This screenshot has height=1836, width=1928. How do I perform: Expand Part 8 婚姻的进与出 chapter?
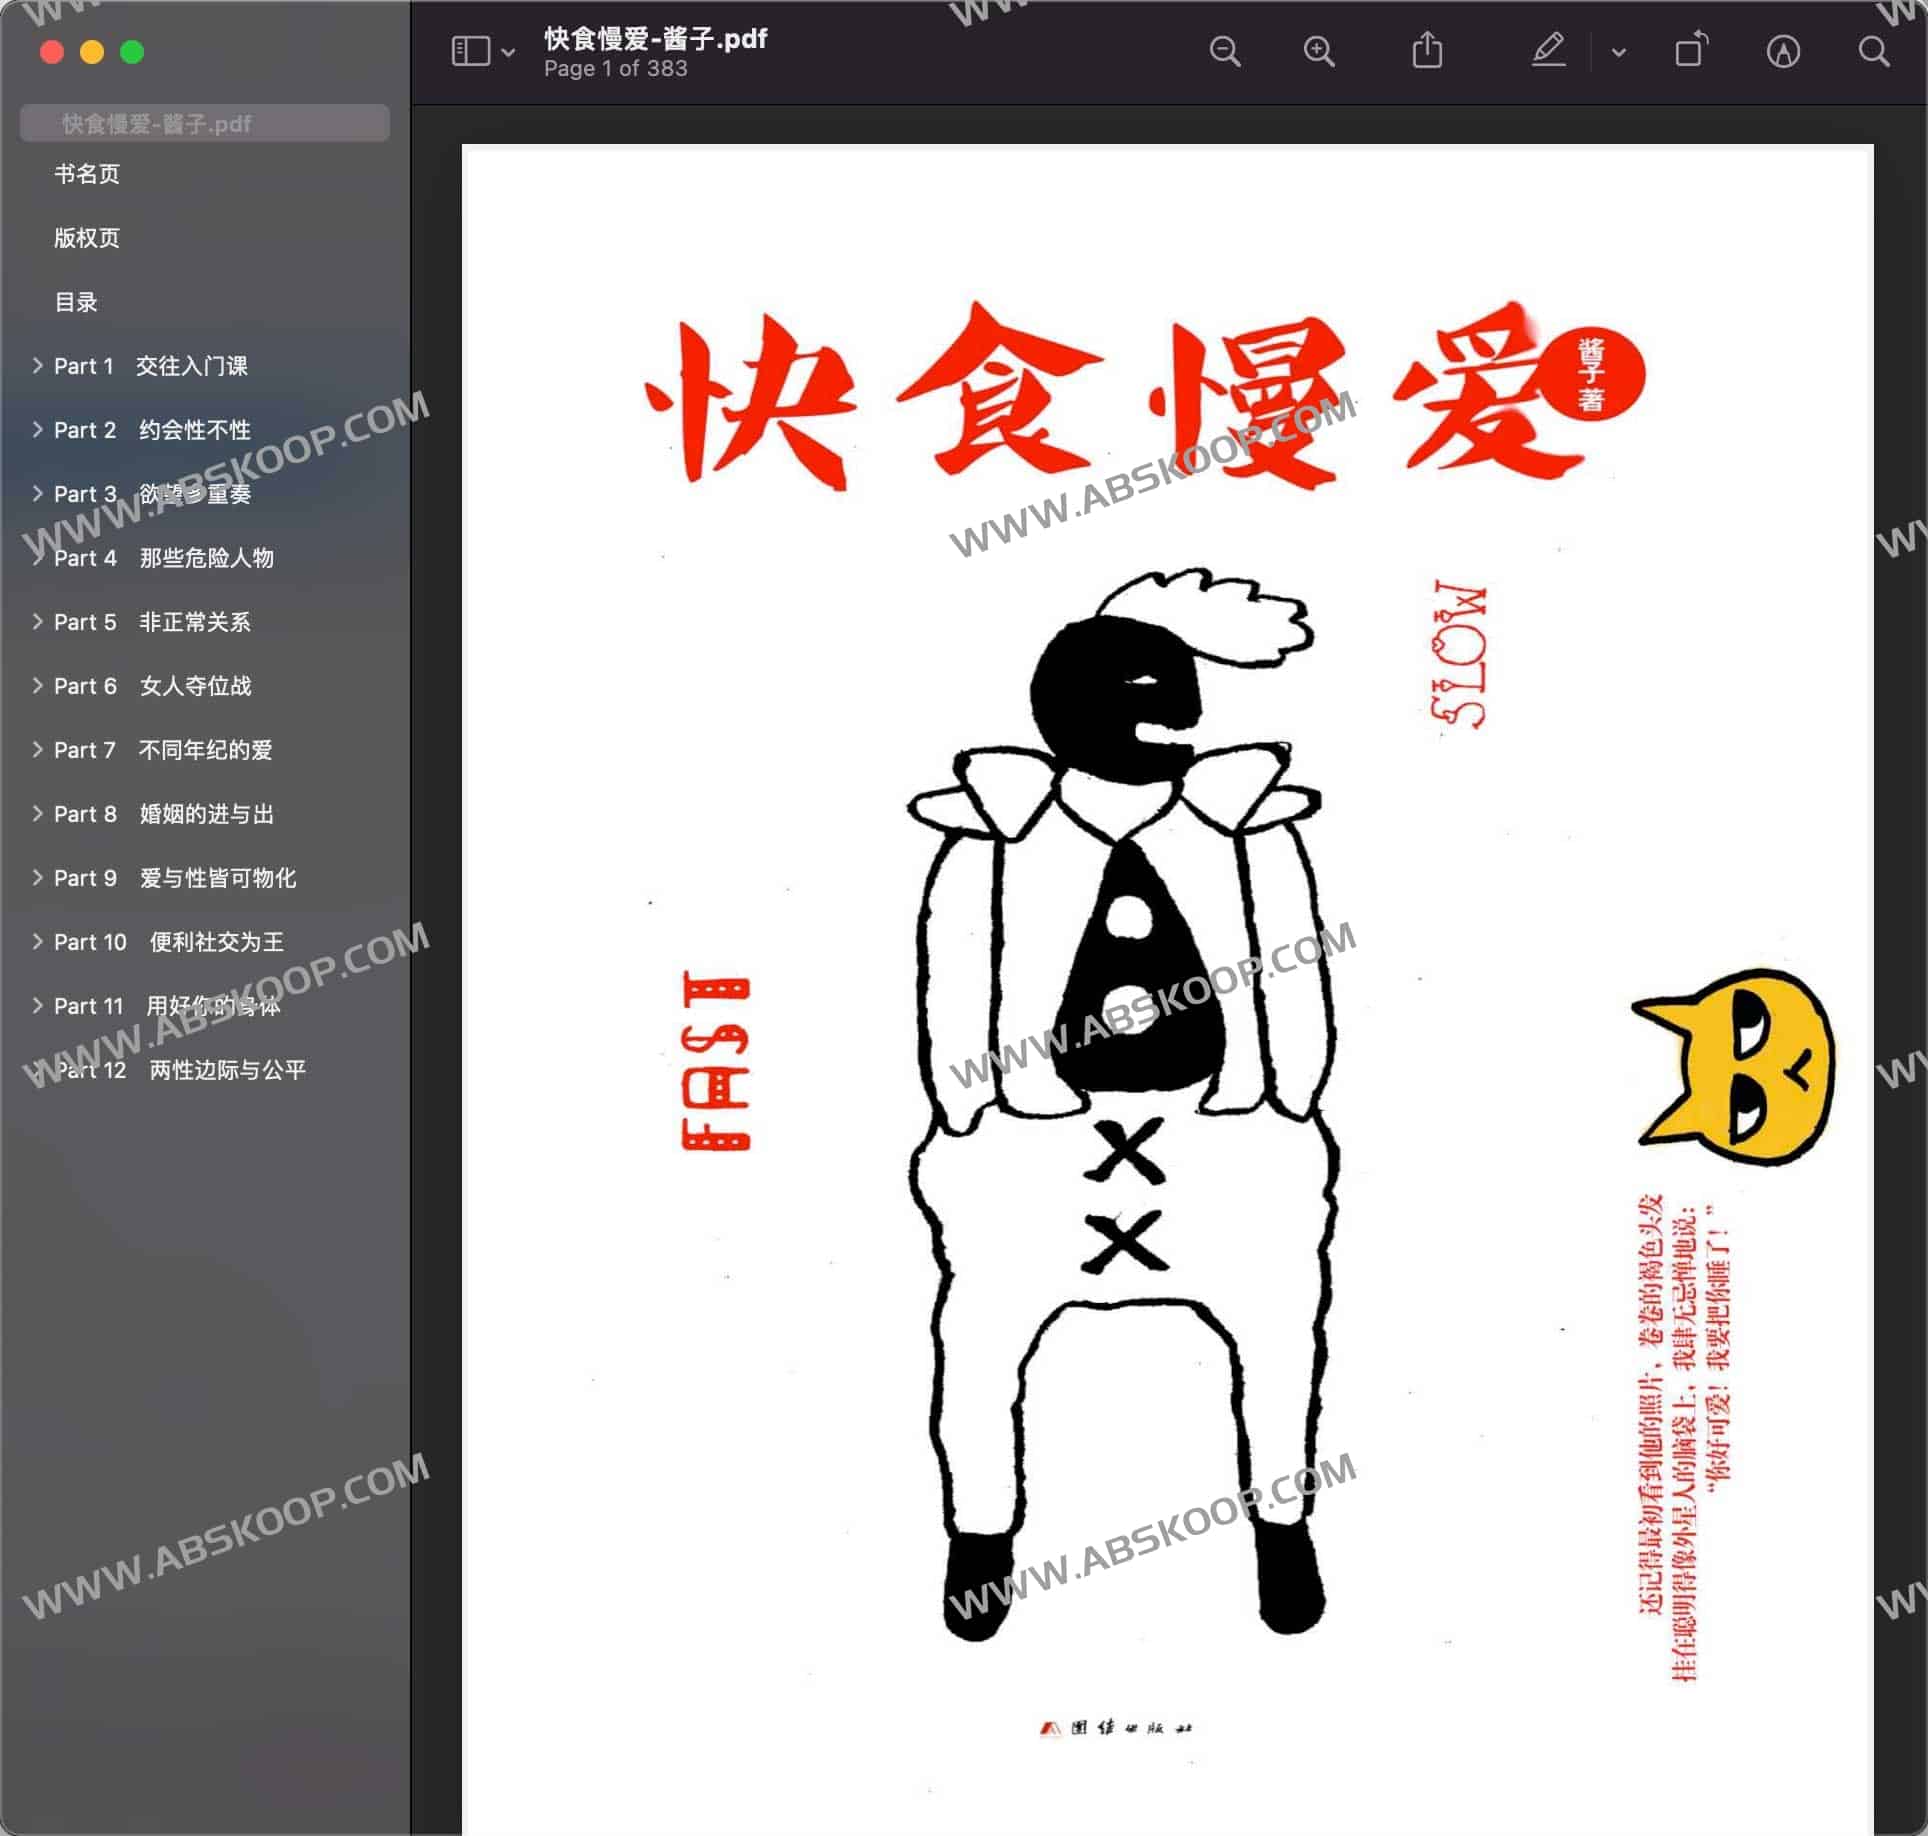37,814
